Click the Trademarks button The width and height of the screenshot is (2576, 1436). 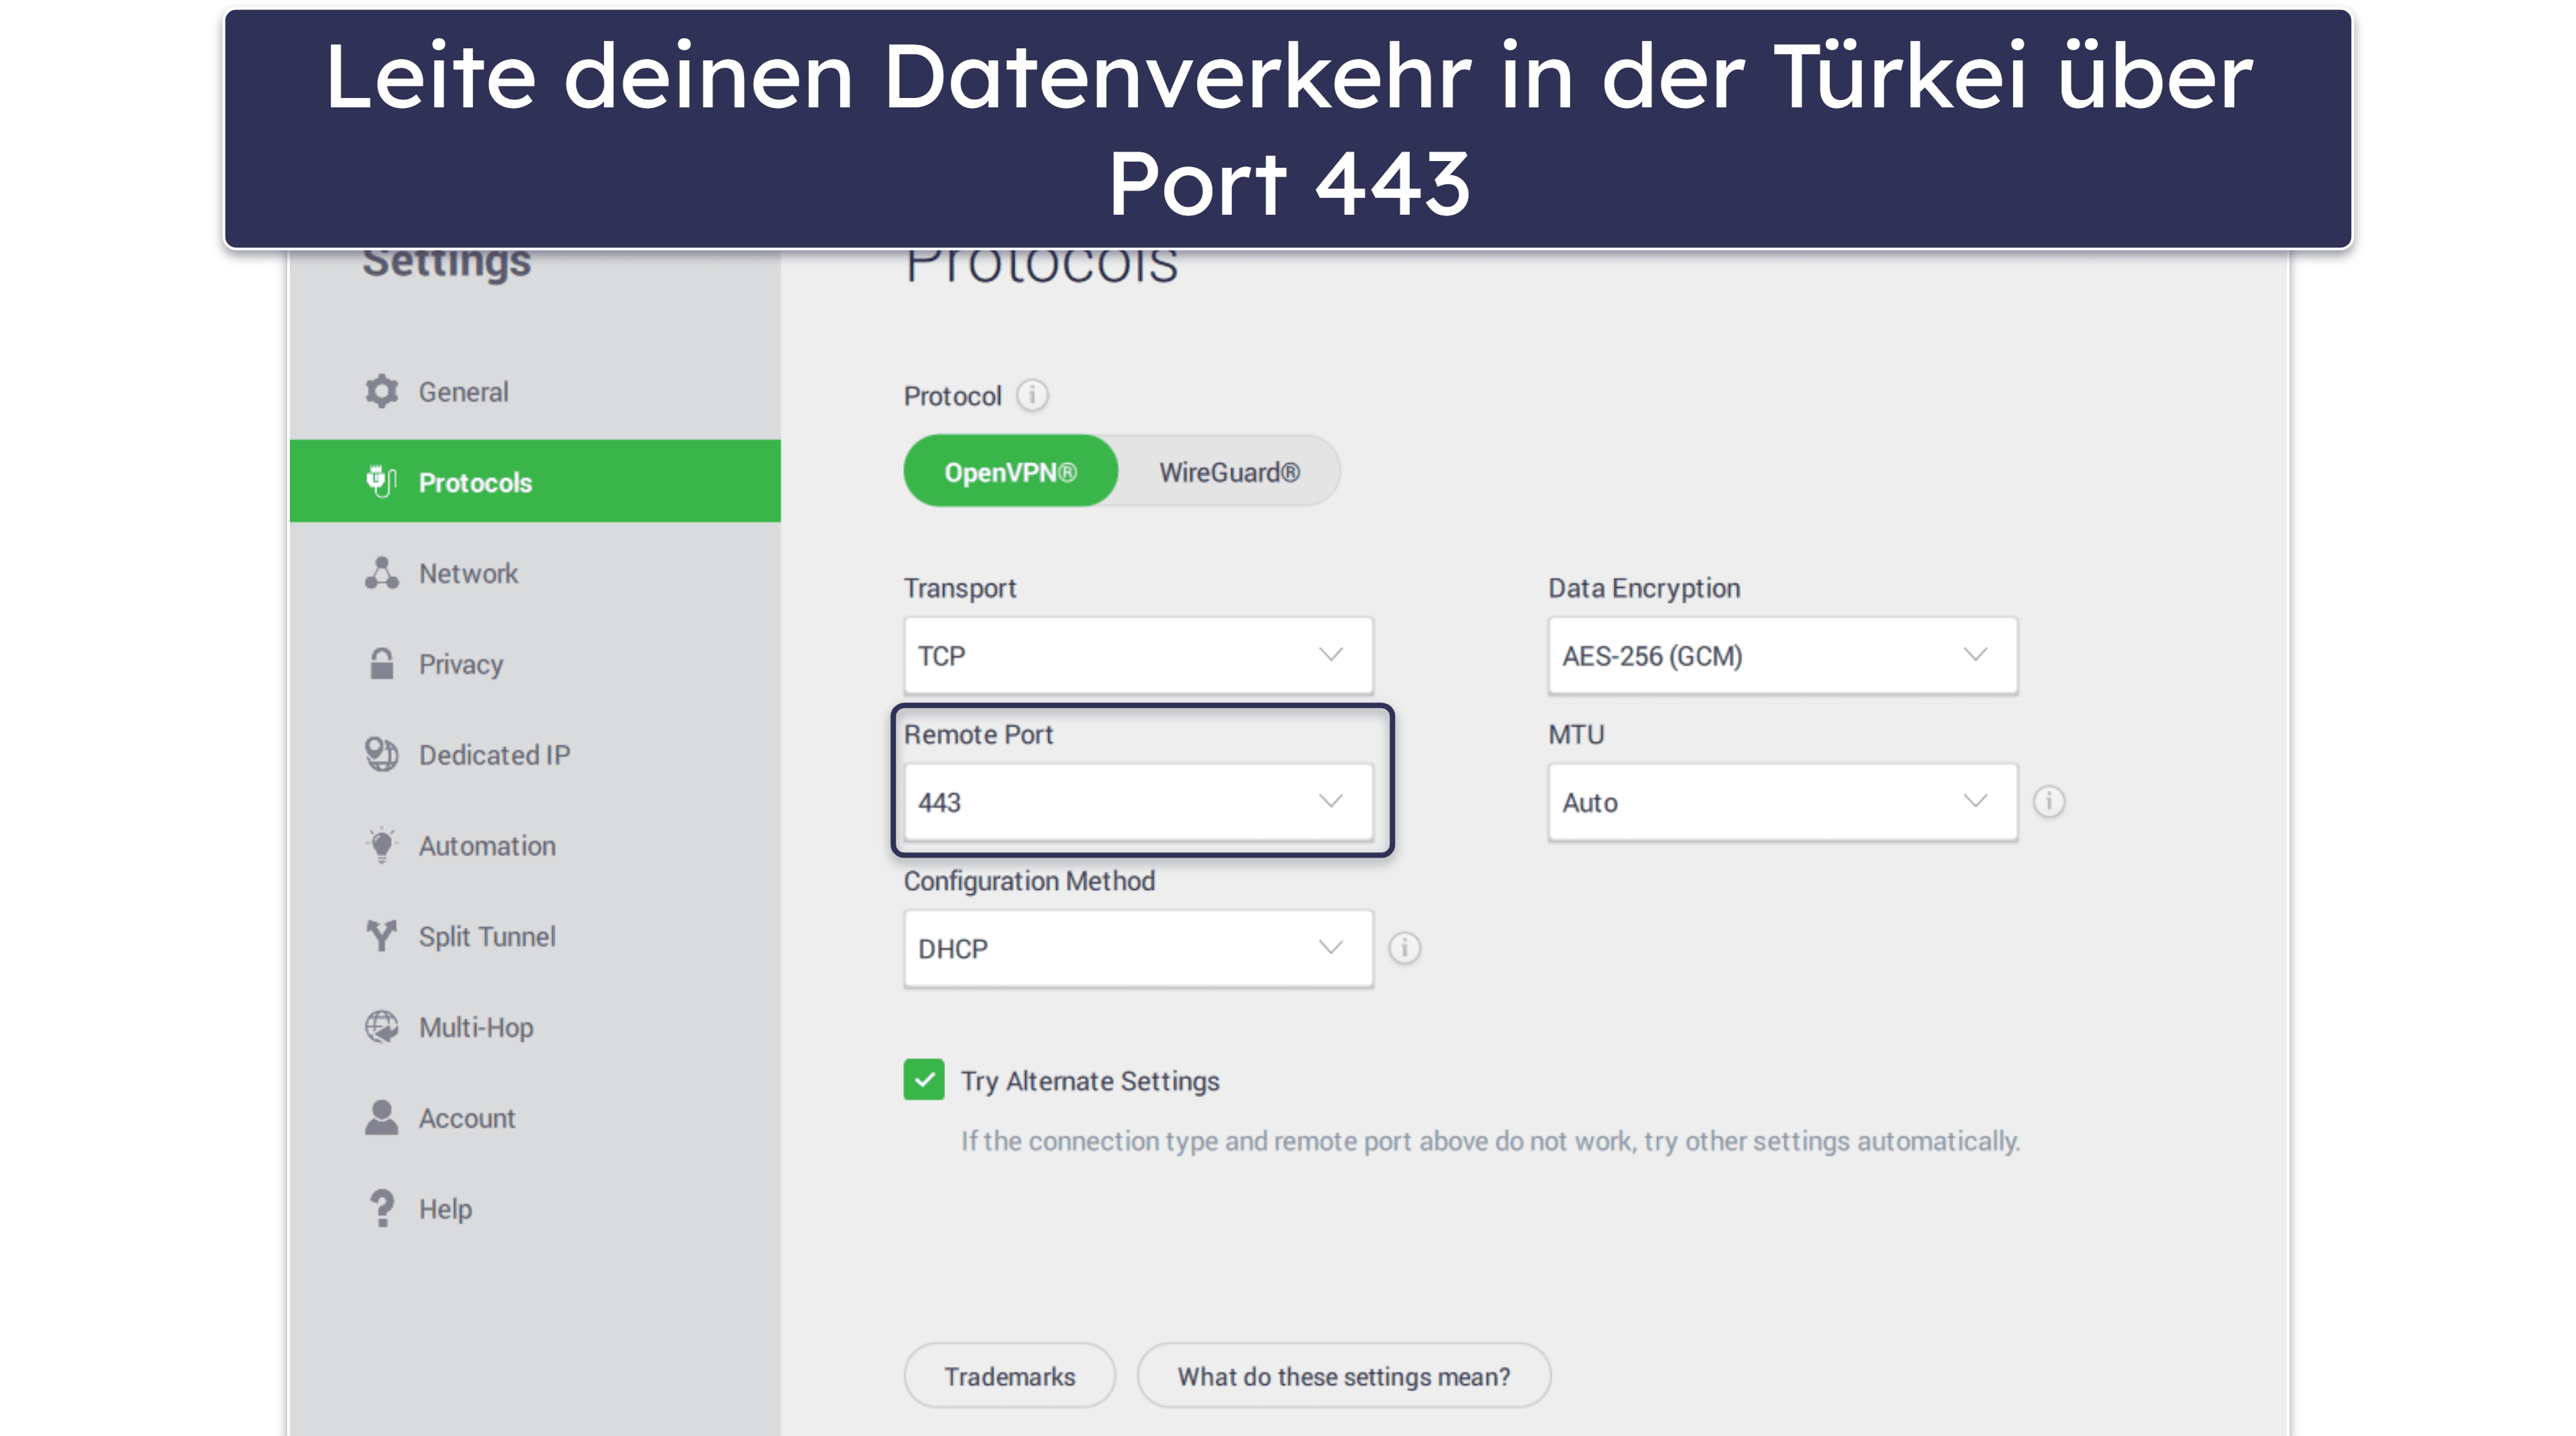click(1010, 1376)
